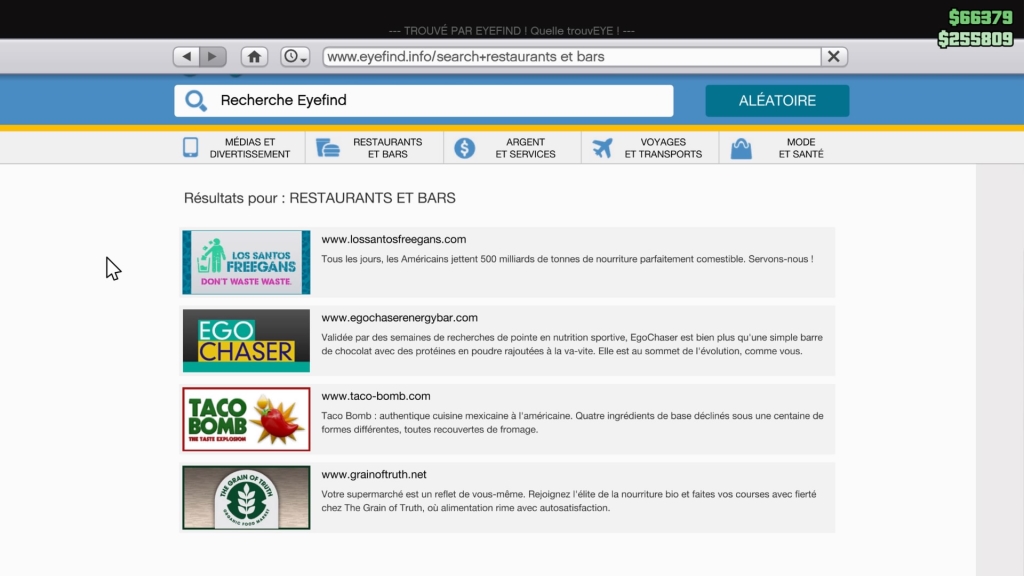Screen dimensions: 1024x576
Task: Click the address bar URL field
Action: tap(571, 57)
